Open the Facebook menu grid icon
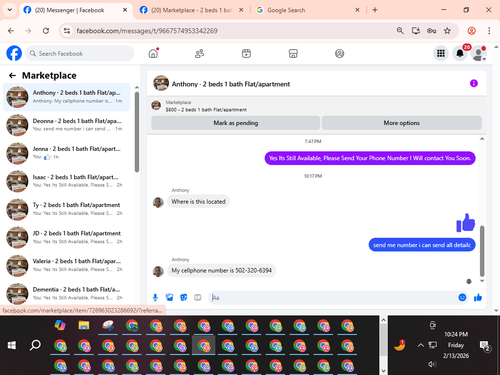This screenshot has height=375, width=500. [441, 53]
